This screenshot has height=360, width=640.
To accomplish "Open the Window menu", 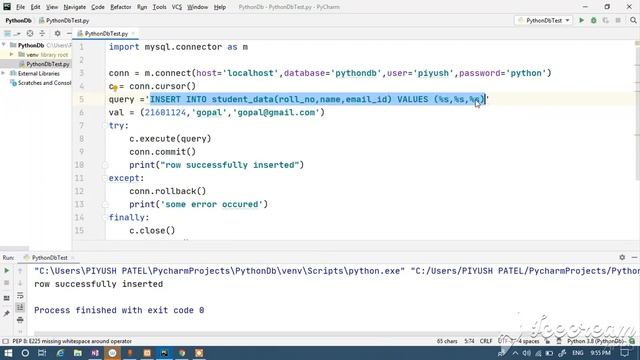I will (x=198, y=7).
